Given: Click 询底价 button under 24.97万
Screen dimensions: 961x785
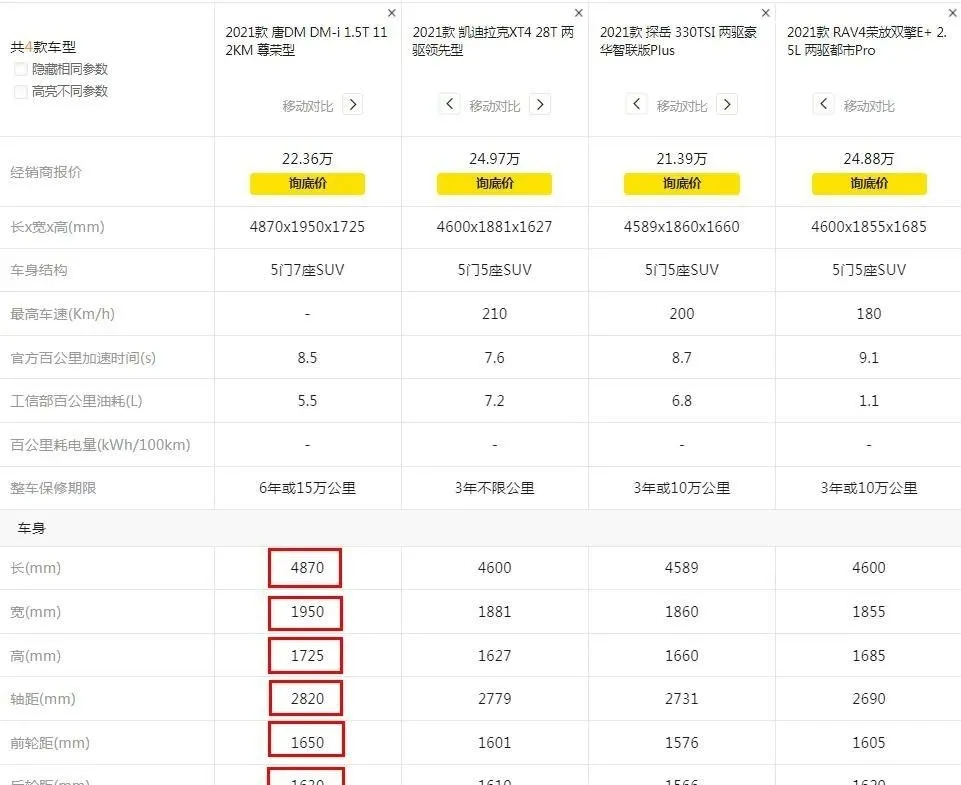Looking at the screenshot, I should point(494,183).
